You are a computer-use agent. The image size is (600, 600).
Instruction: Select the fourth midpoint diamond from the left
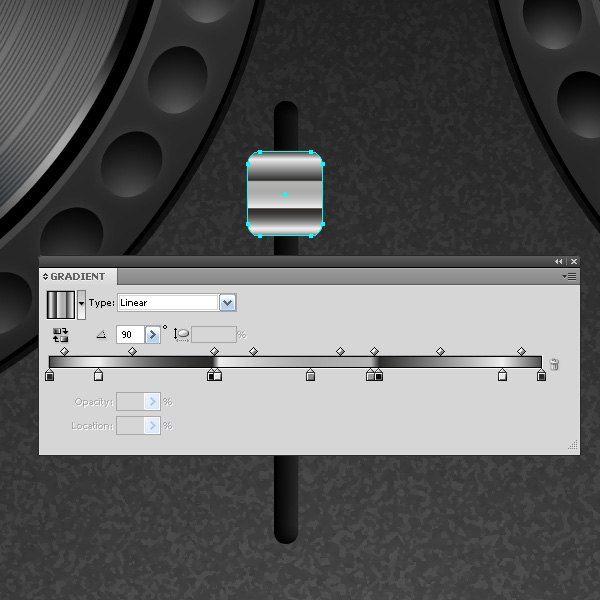[x=253, y=351]
